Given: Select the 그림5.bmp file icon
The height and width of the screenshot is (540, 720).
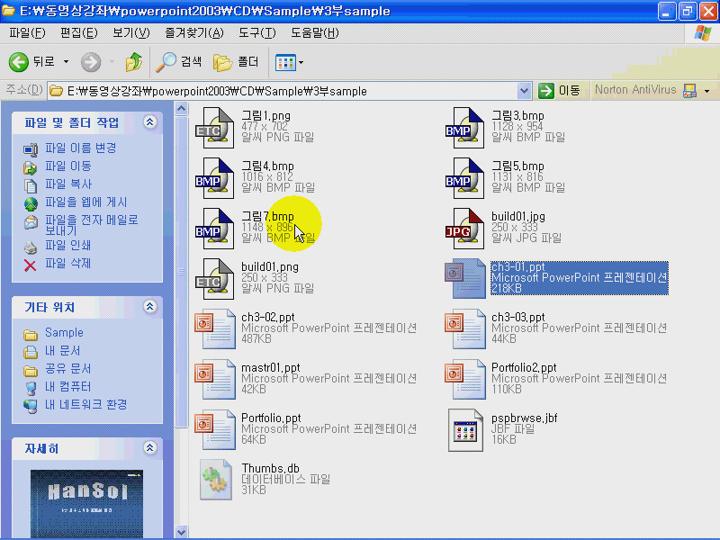Looking at the screenshot, I should point(465,178).
